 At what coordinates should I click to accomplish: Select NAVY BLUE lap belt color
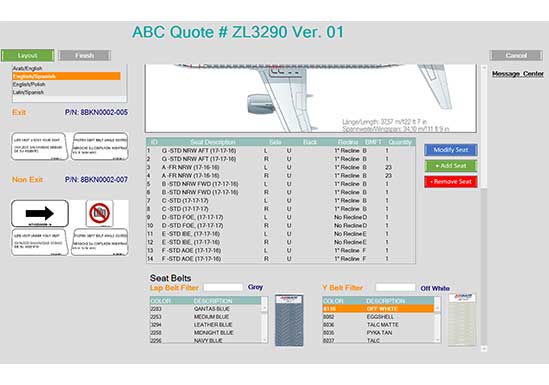coord(206,340)
